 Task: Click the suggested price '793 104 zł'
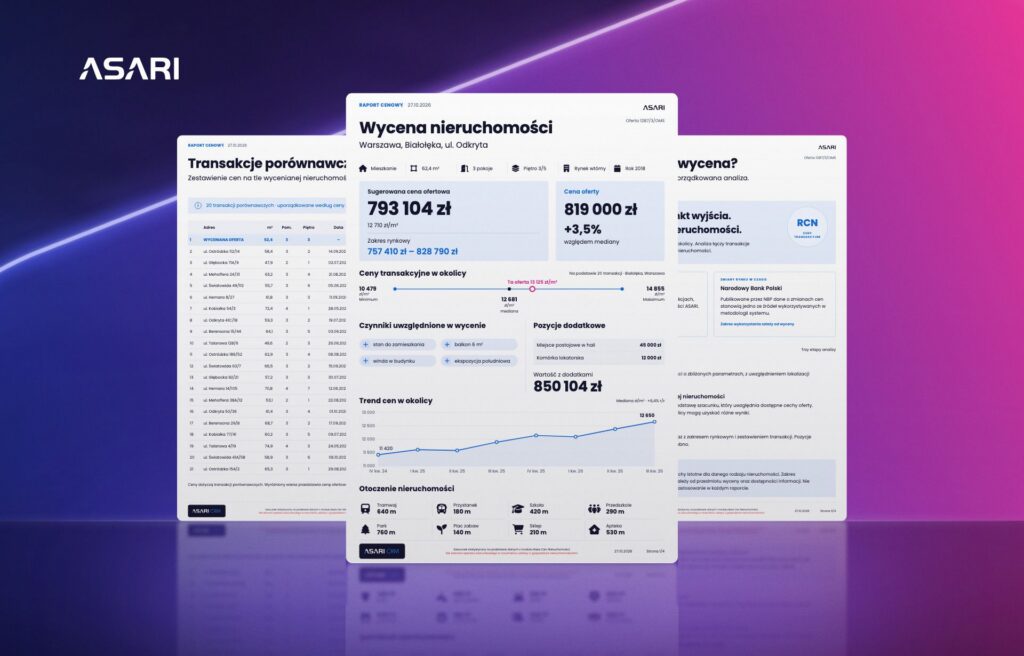pos(409,208)
